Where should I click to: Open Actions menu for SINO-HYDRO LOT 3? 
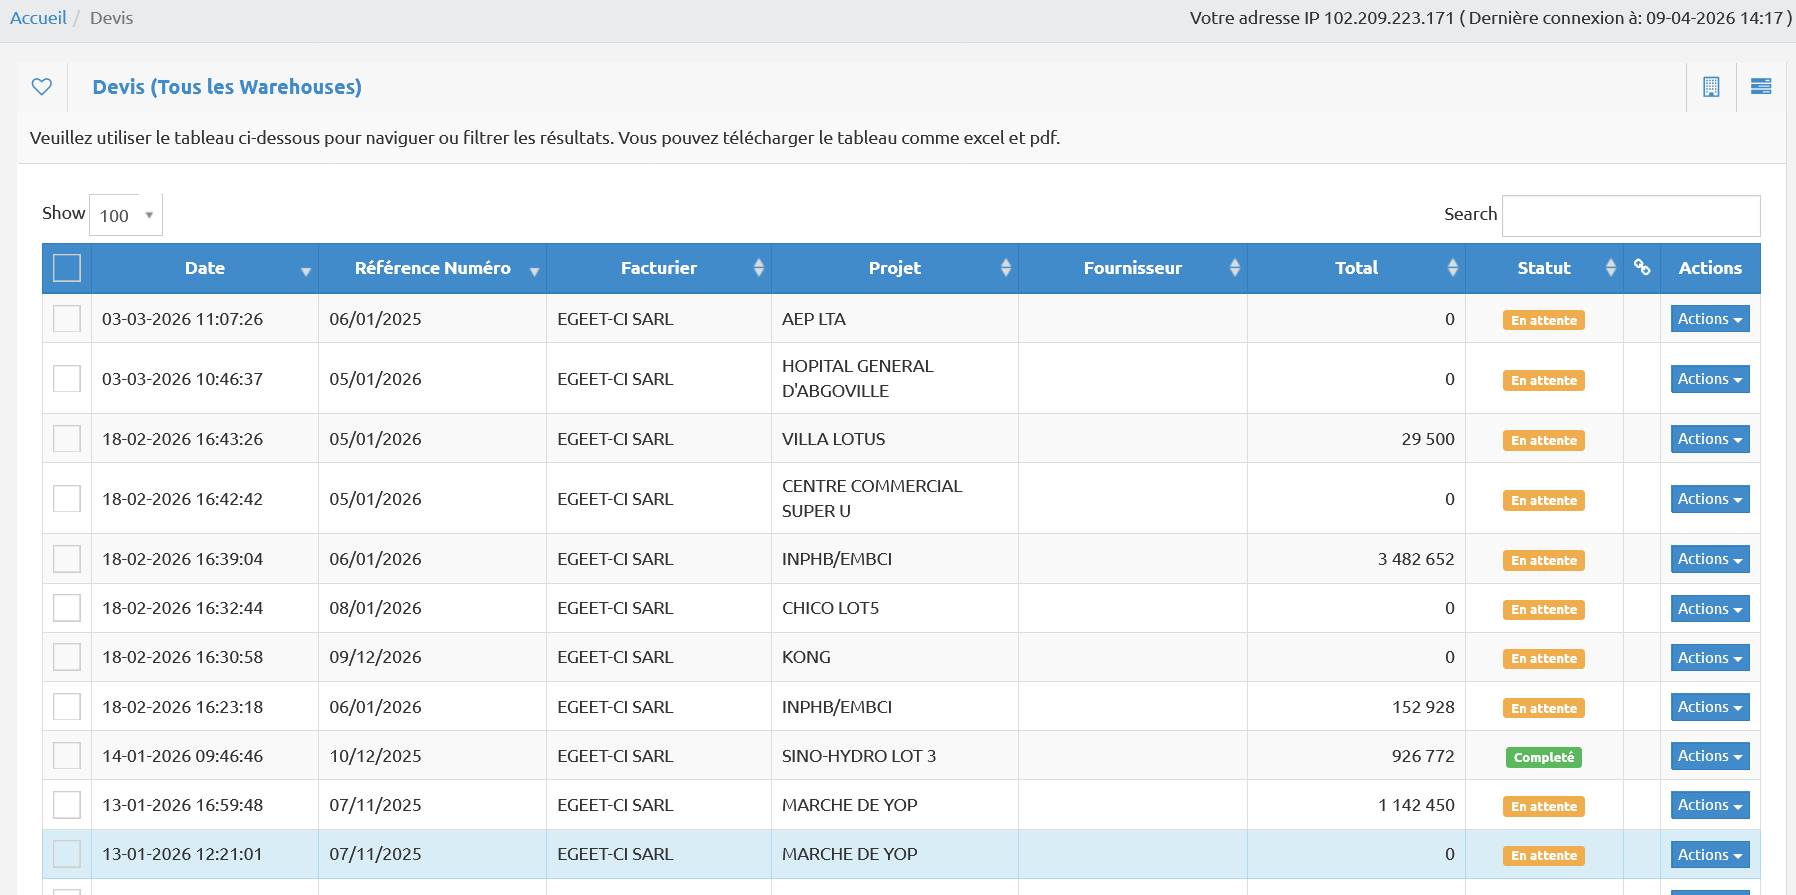1709,756
